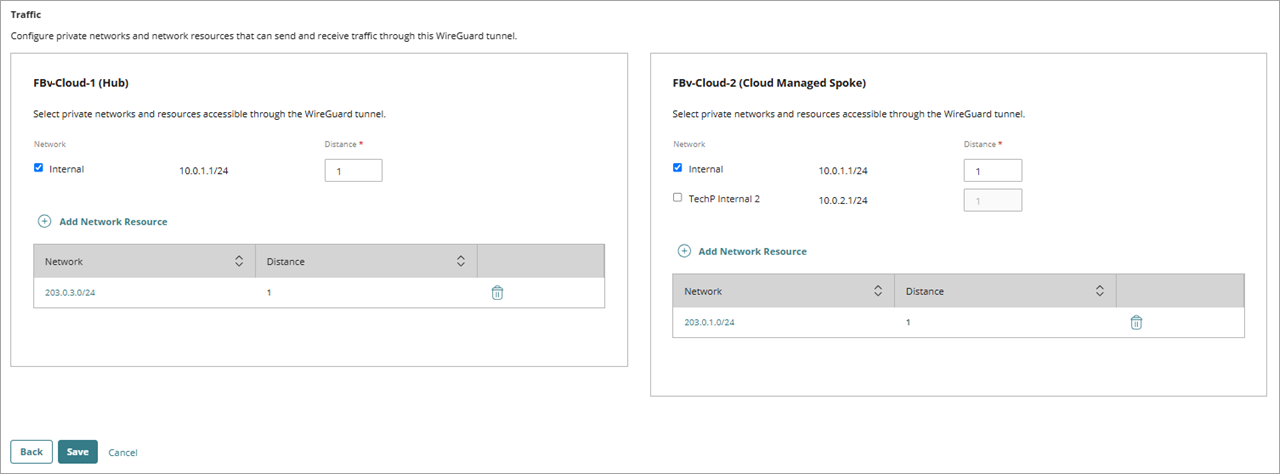Click Add Network Resource text under Hub
Screen dimensions: 1280x474
113,222
